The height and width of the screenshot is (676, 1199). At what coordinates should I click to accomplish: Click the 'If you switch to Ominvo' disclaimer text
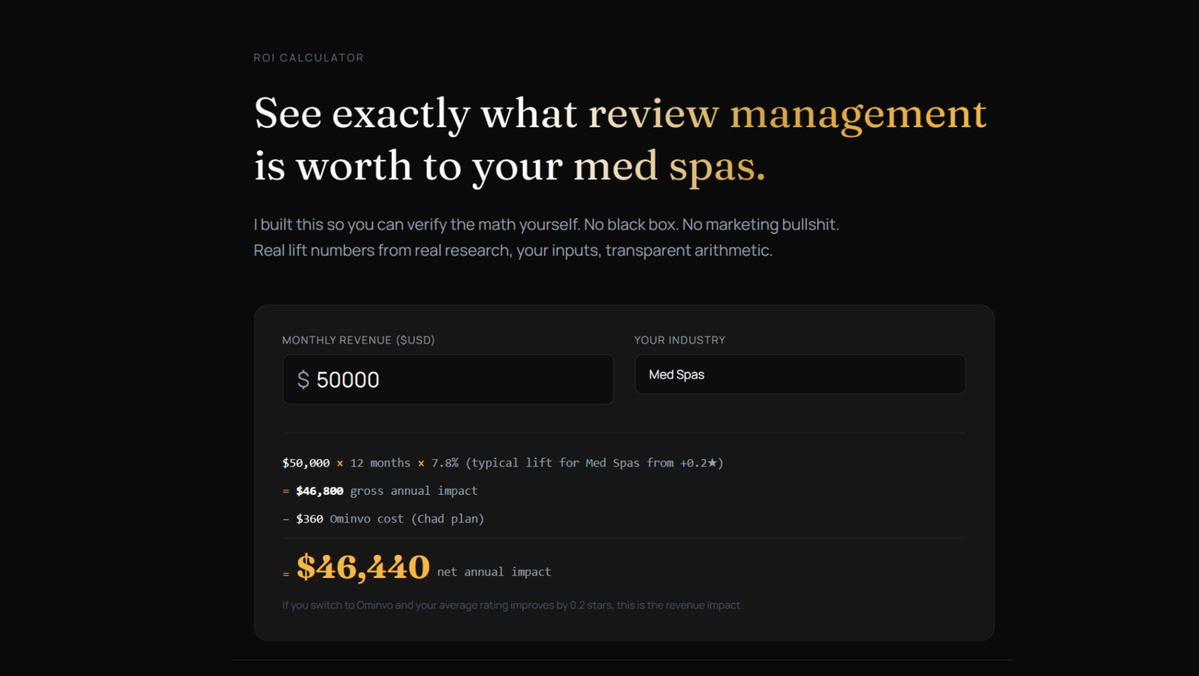pyautogui.click(x=512, y=605)
